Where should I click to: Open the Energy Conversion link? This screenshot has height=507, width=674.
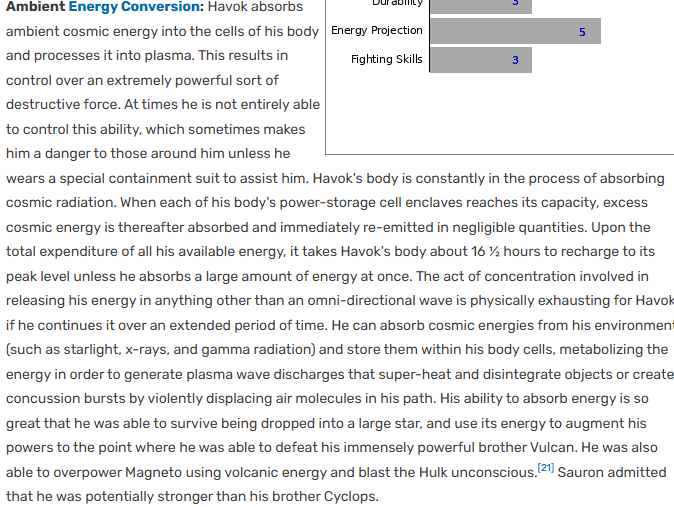(136, 6)
